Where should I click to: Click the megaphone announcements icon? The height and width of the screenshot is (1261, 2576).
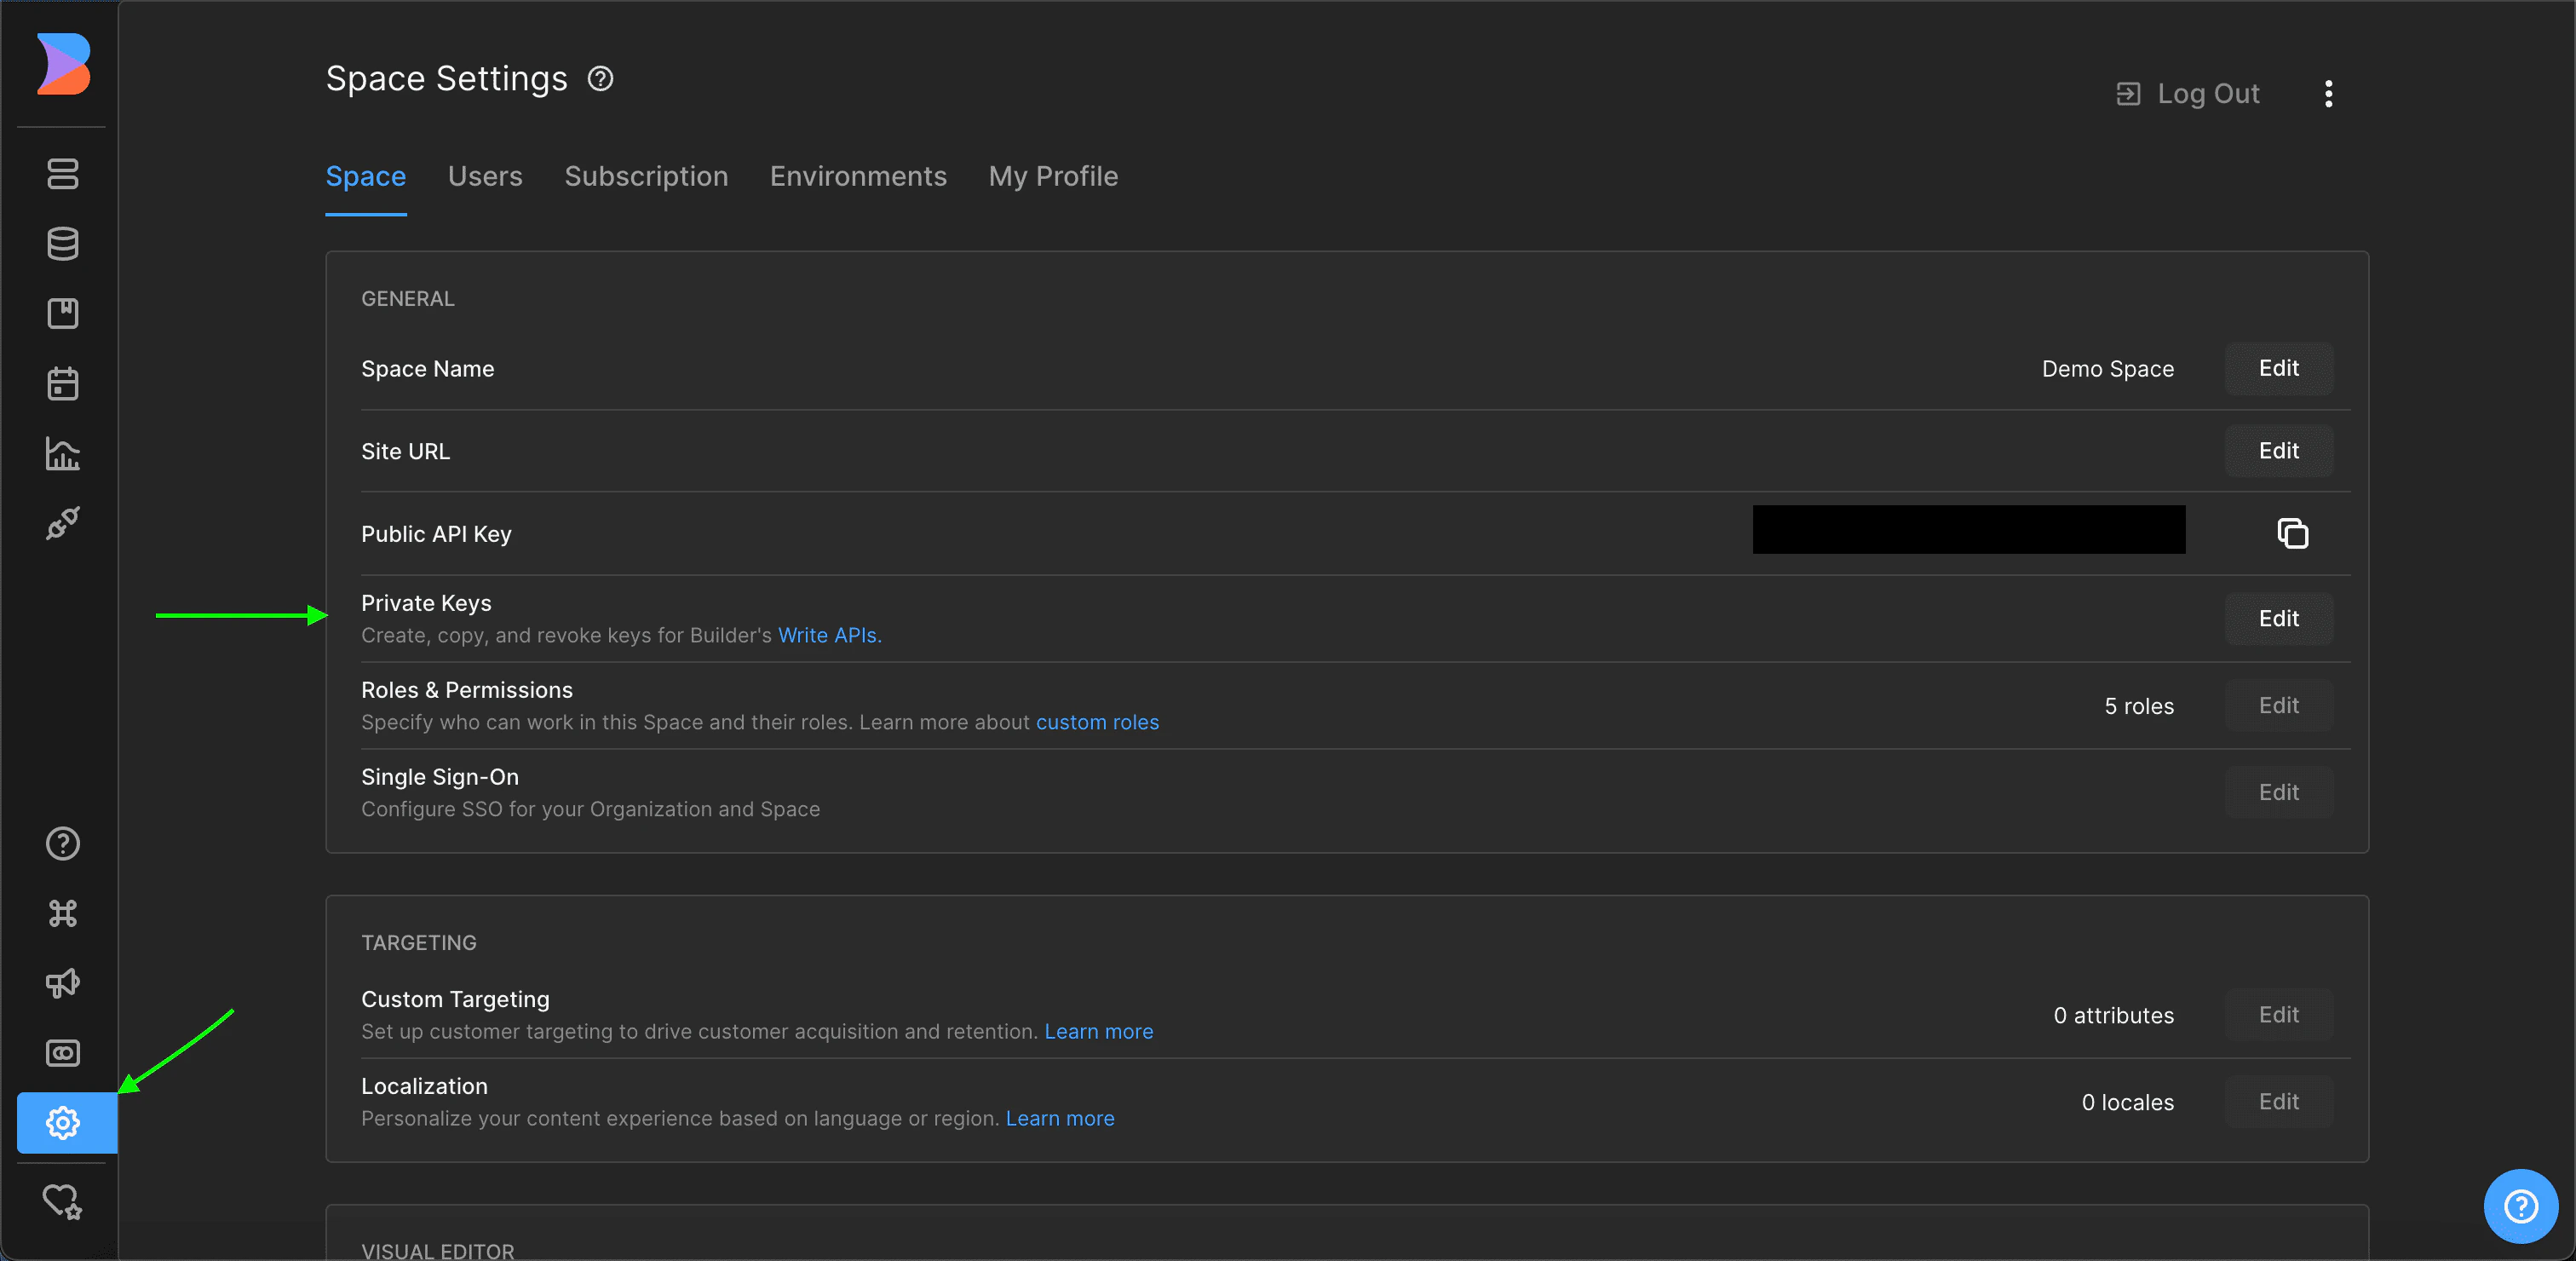(63, 983)
